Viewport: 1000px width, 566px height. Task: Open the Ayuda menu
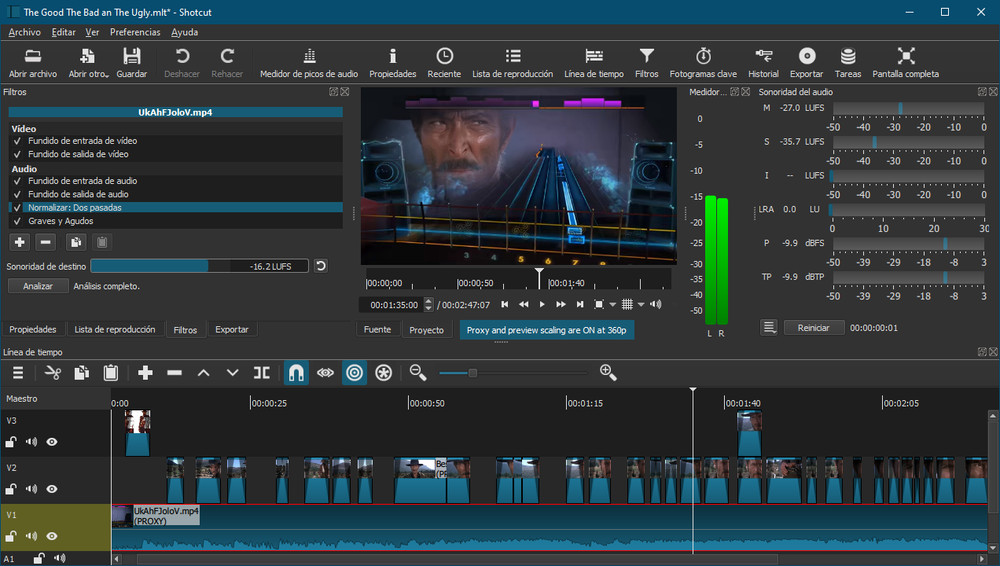(x=184, y=32)
